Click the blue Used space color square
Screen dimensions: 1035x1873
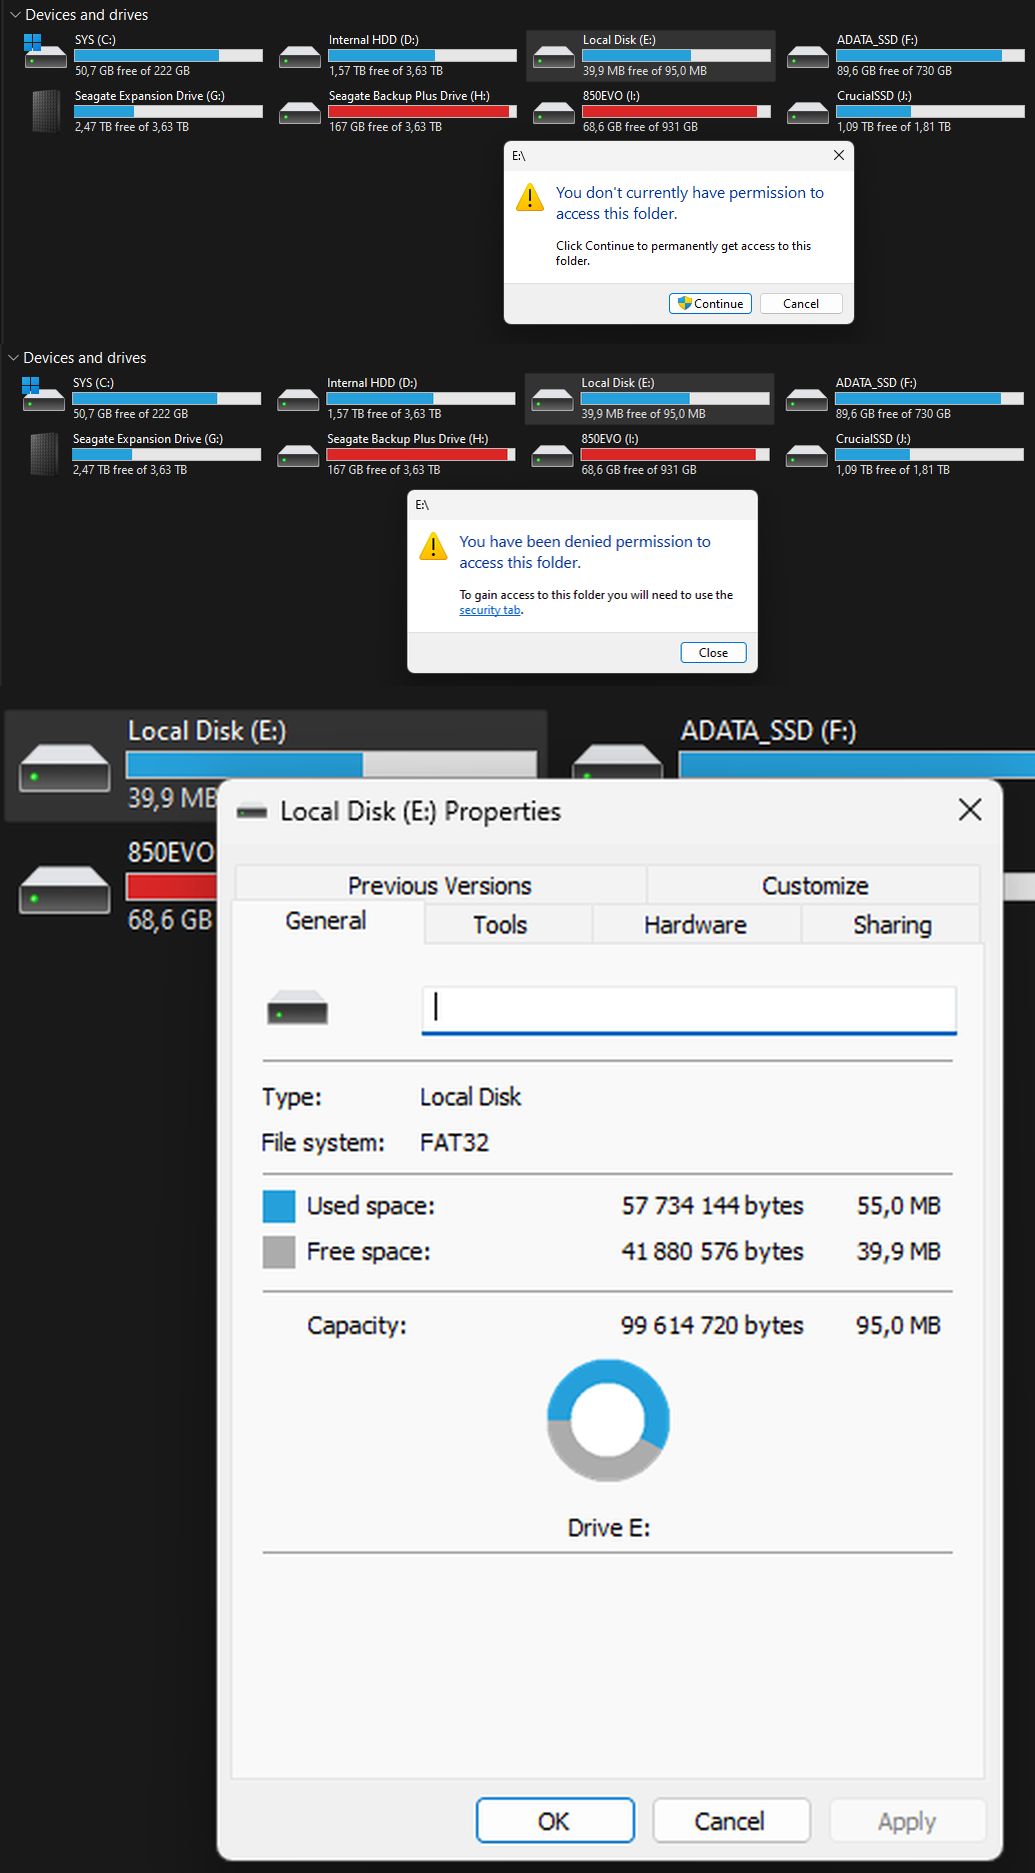pos(279,1206)
